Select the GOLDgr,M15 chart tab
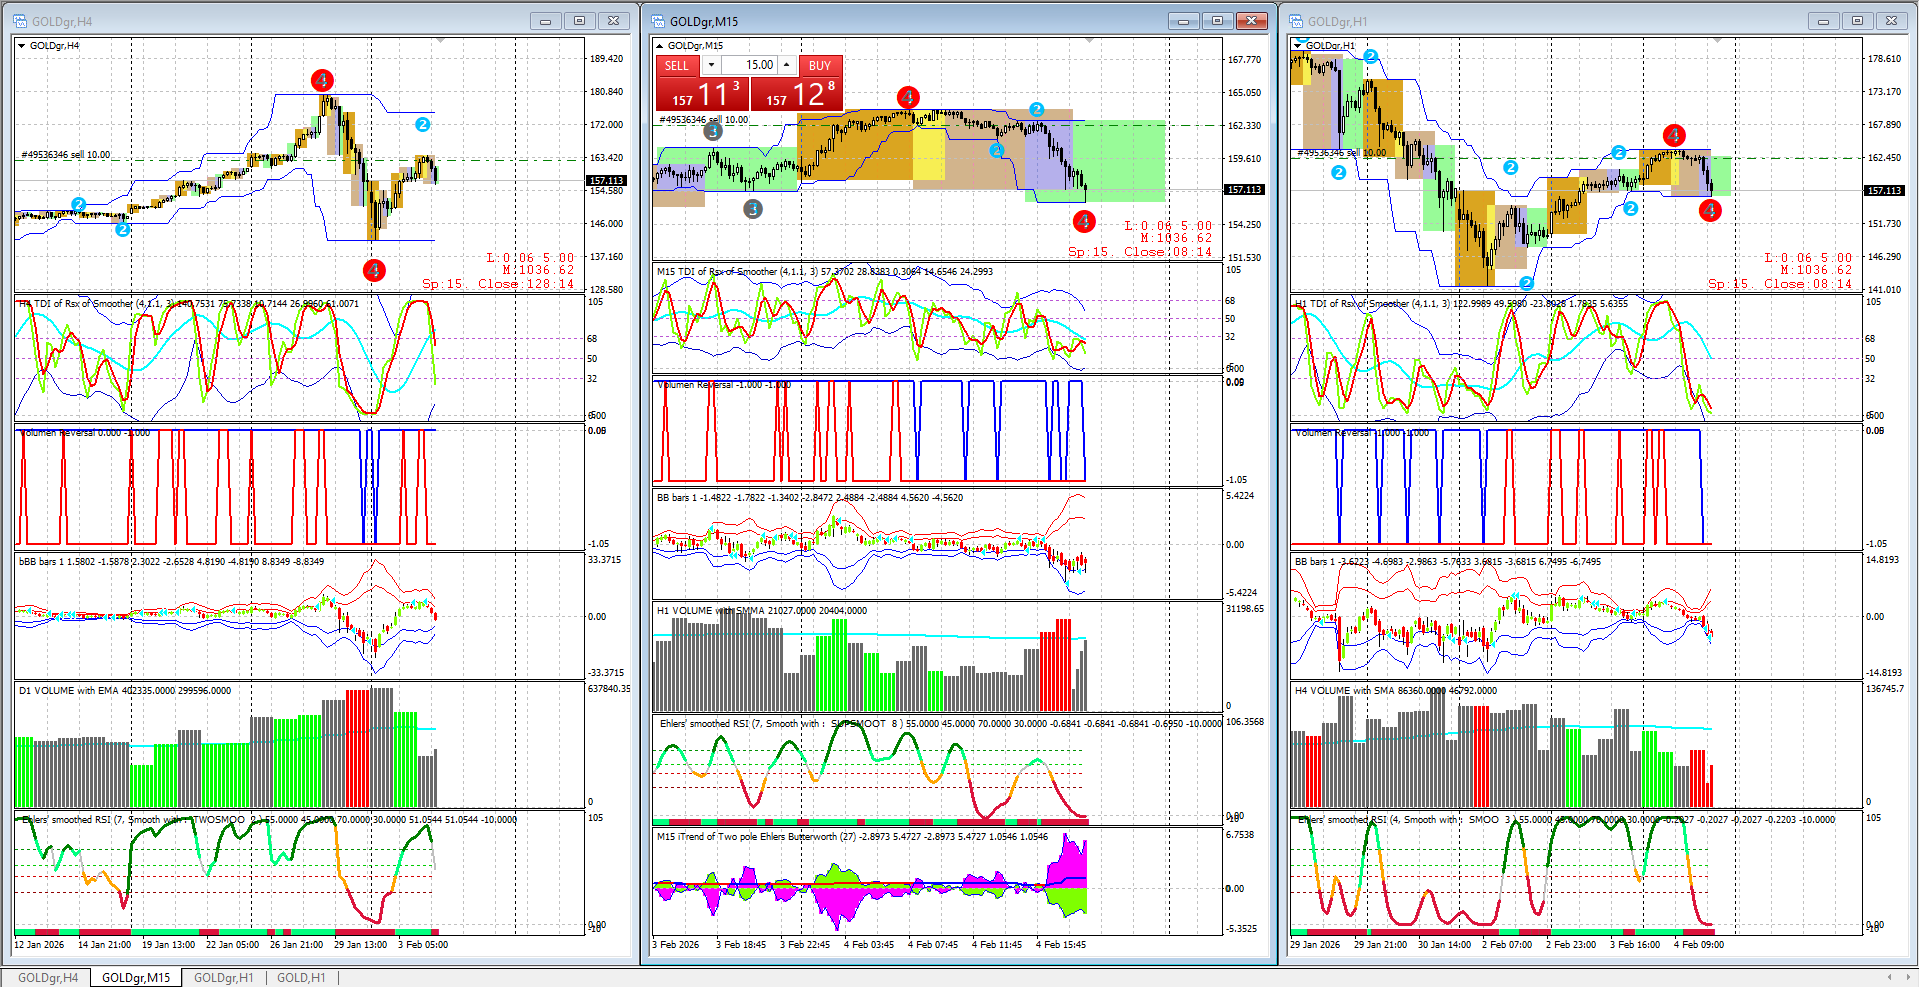The height and width of the screenshot is (987, 1919). pos(136,977)
